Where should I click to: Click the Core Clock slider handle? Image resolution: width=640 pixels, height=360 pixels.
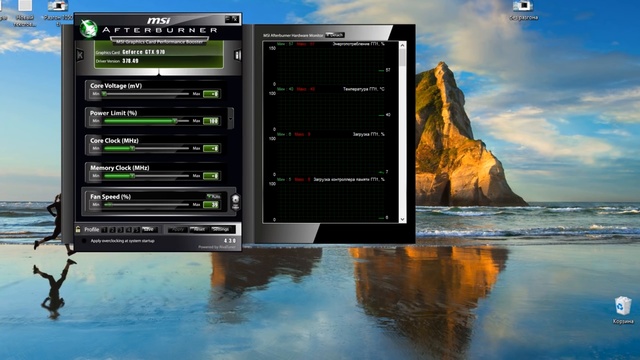pos(132,148)
